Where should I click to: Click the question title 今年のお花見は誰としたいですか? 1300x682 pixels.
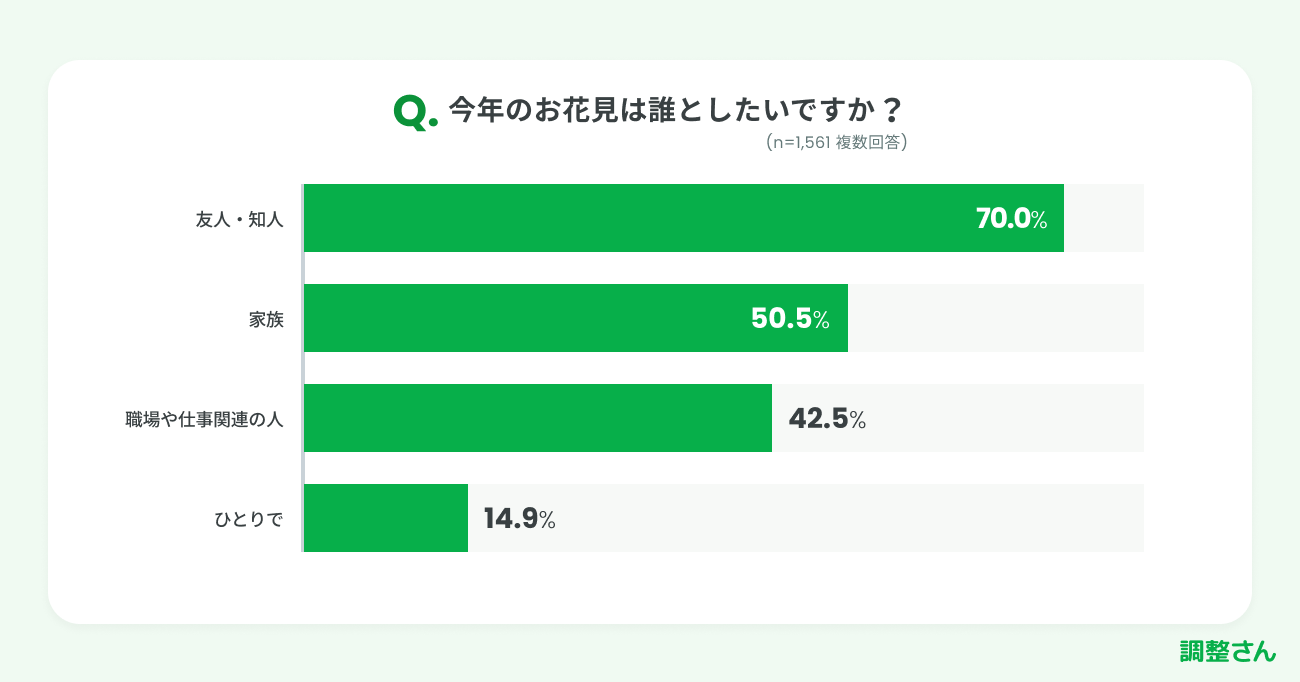point(675,109)
